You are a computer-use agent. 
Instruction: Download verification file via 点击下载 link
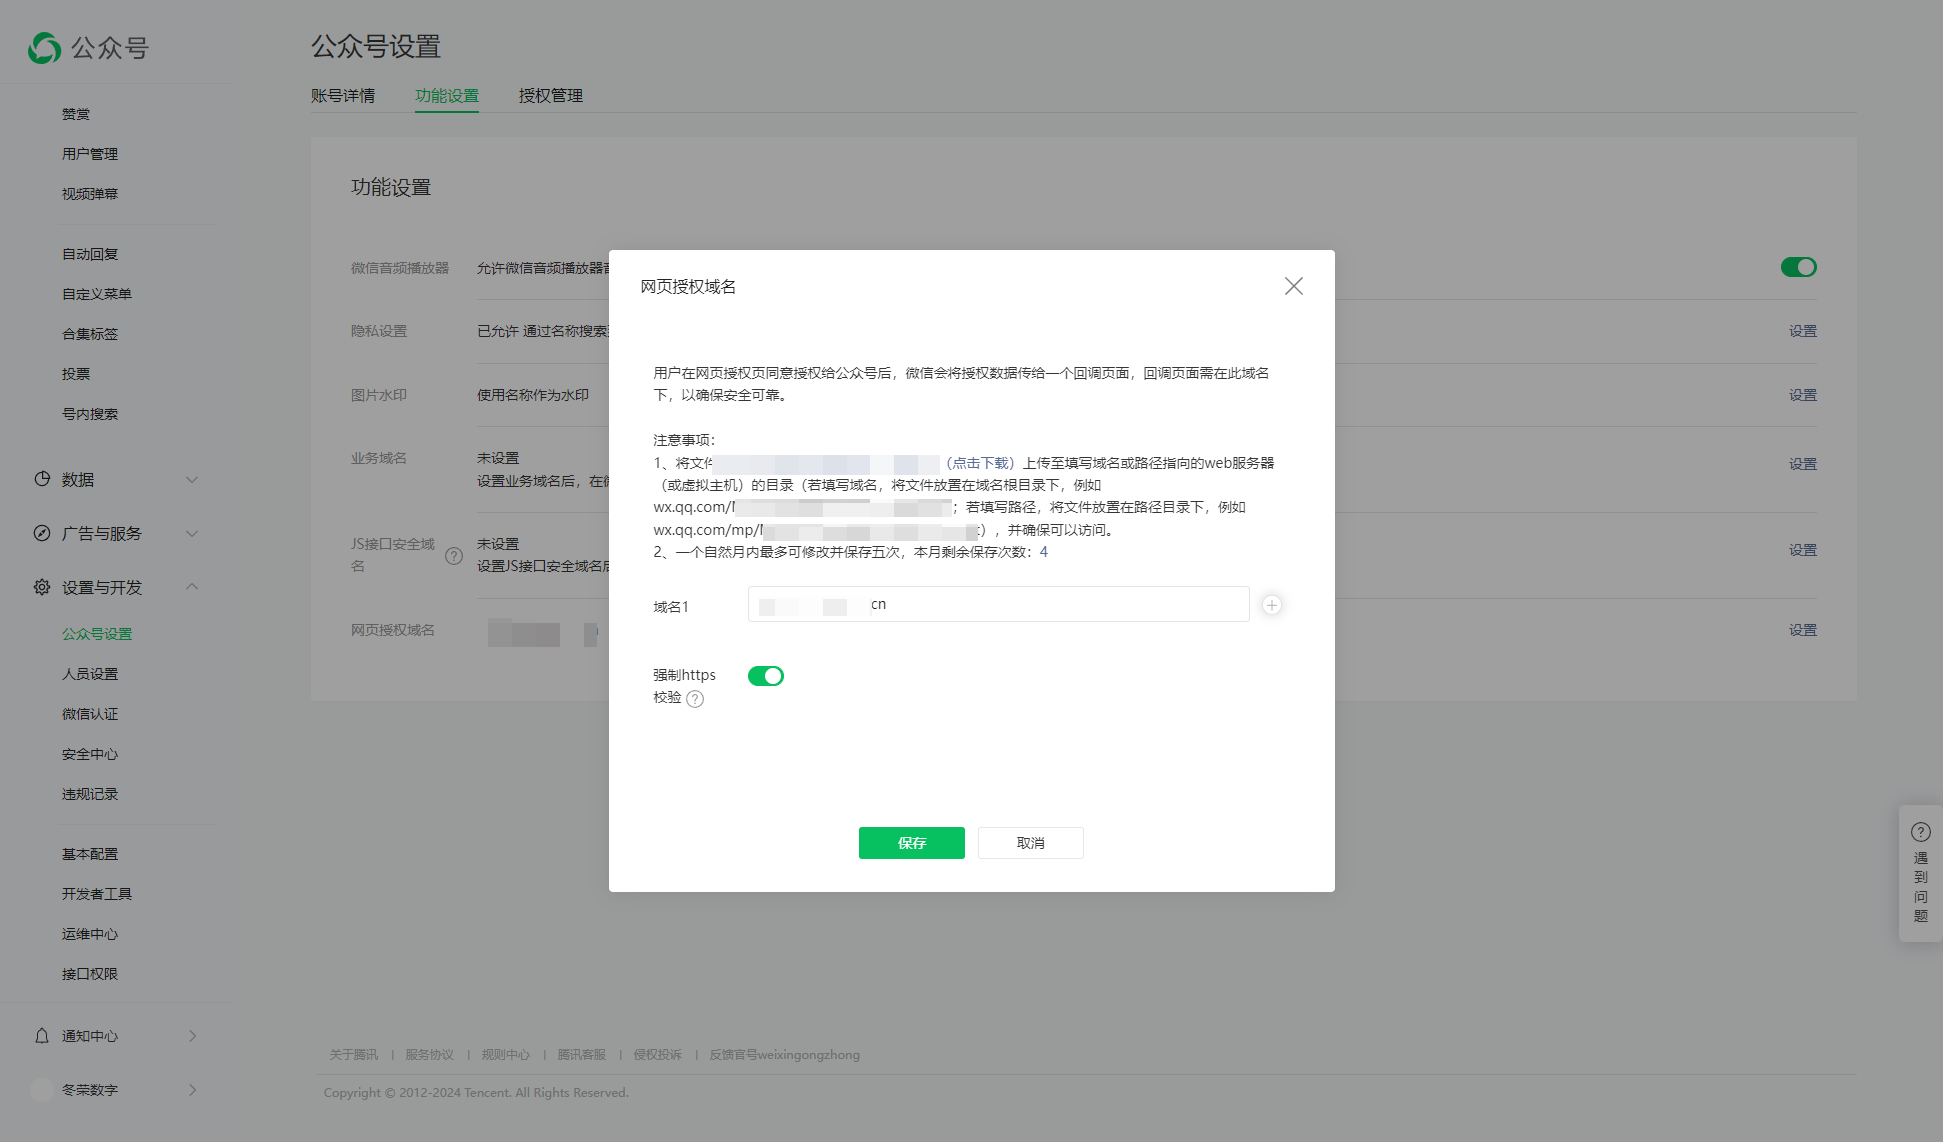[979, 463]
